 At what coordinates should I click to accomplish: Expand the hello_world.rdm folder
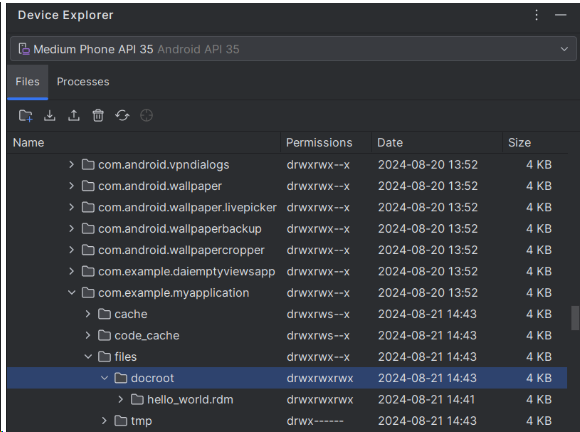click(x=121, y=399)
